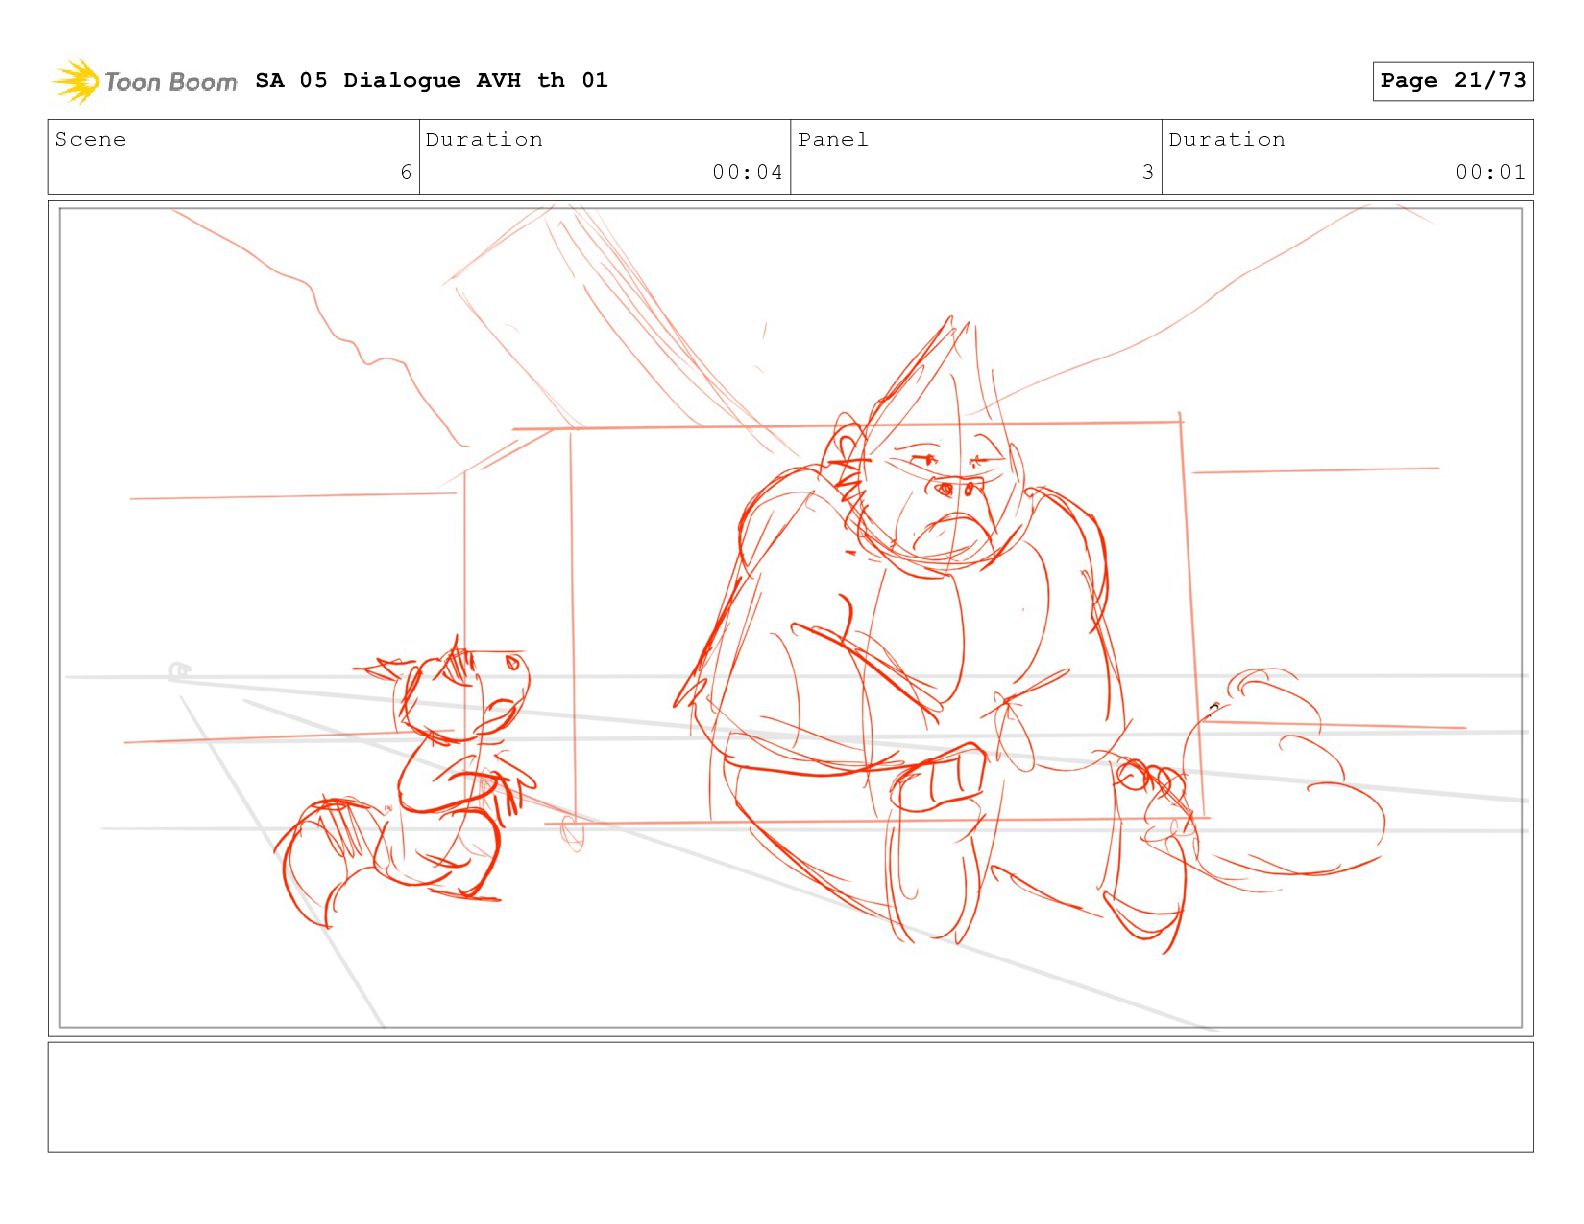
Task: Click the "Panel" header label
Action: click(833, 140)
